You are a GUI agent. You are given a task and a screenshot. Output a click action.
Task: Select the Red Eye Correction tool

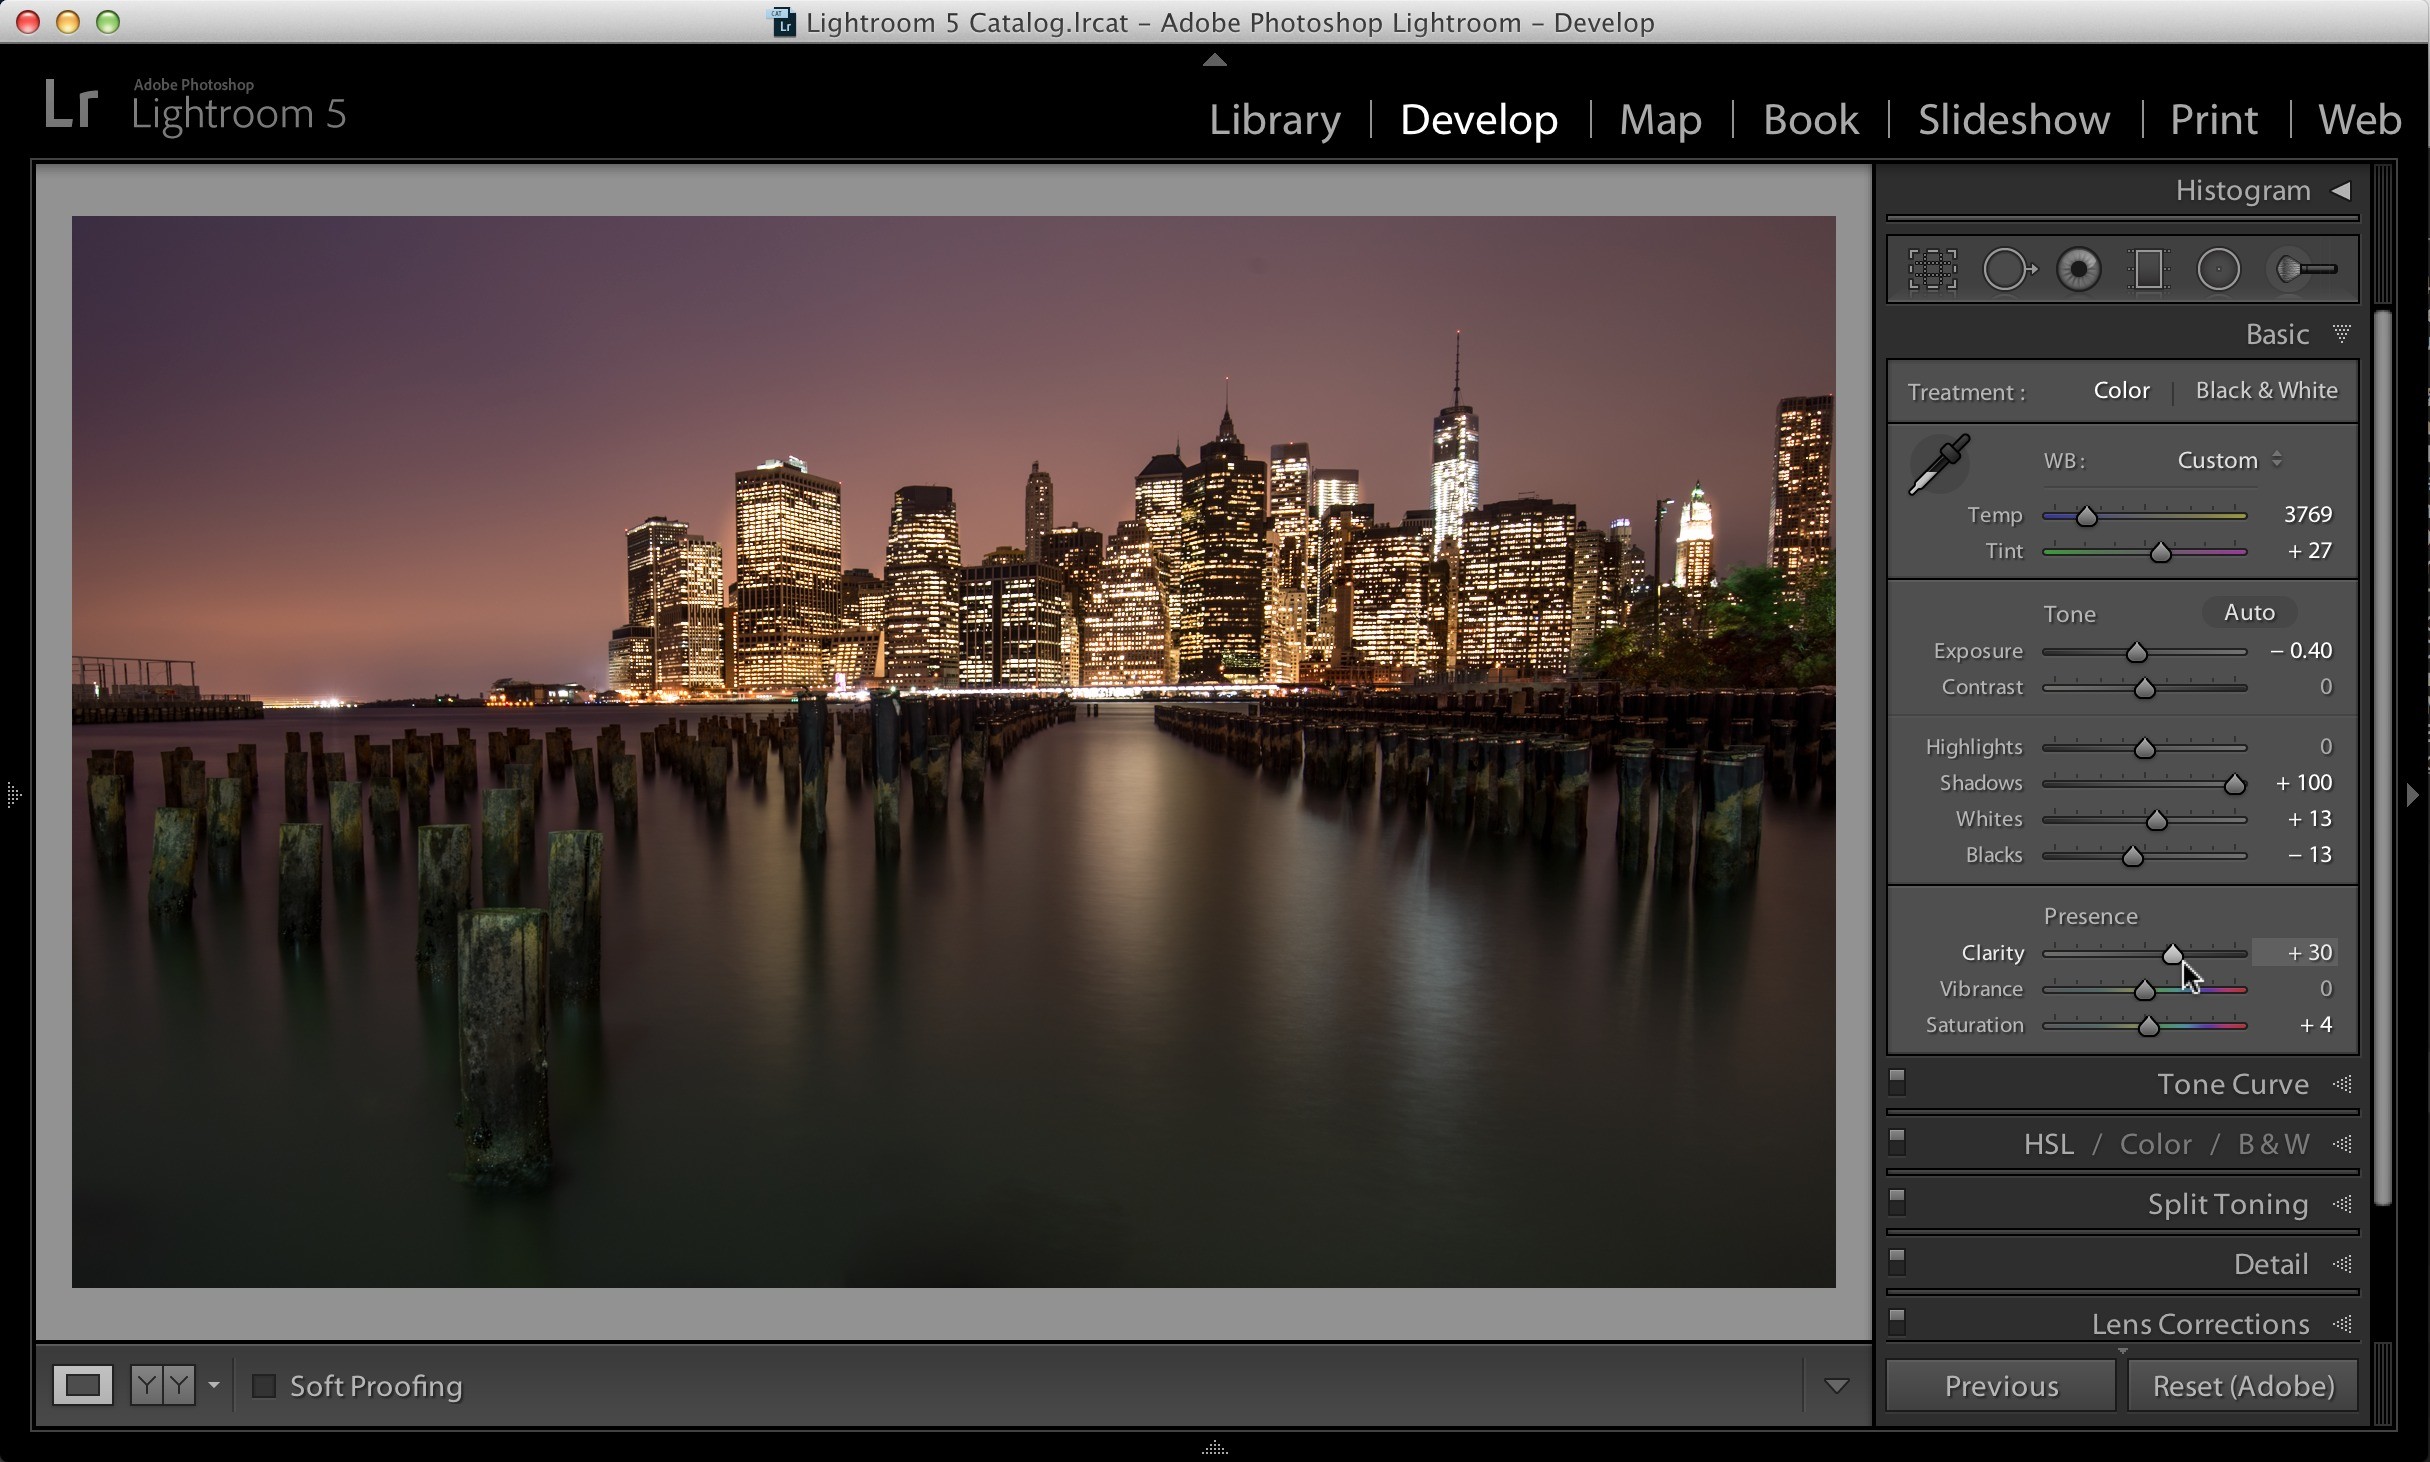coord(2079,270)
